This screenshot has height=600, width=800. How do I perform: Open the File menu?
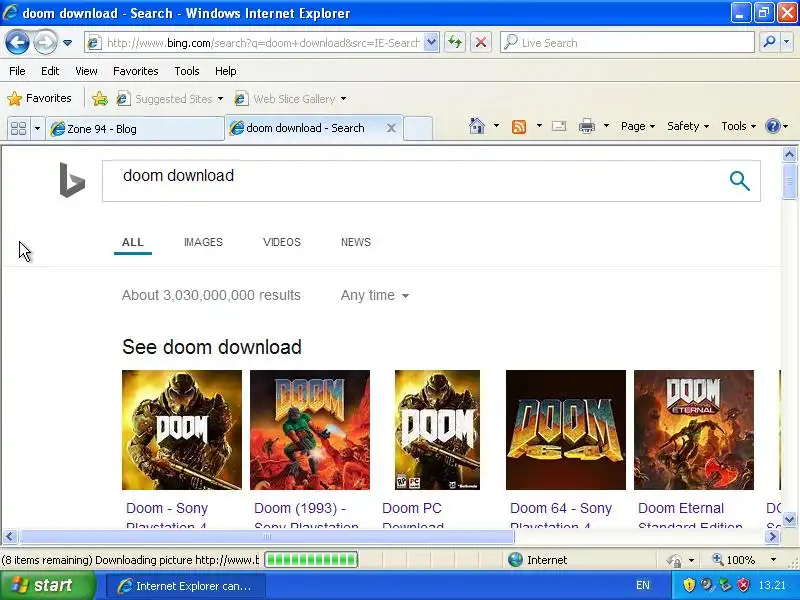point(17,71)
